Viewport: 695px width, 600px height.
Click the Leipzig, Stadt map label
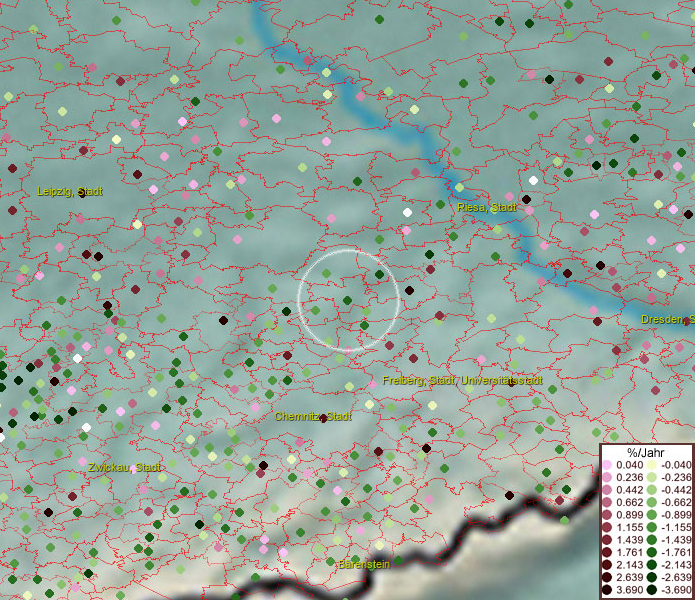pos(70,191)
